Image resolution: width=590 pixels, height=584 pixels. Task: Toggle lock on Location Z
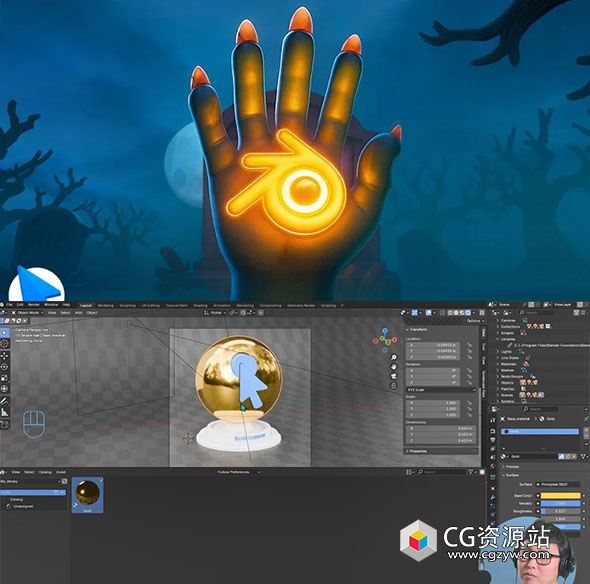[470, 357]
